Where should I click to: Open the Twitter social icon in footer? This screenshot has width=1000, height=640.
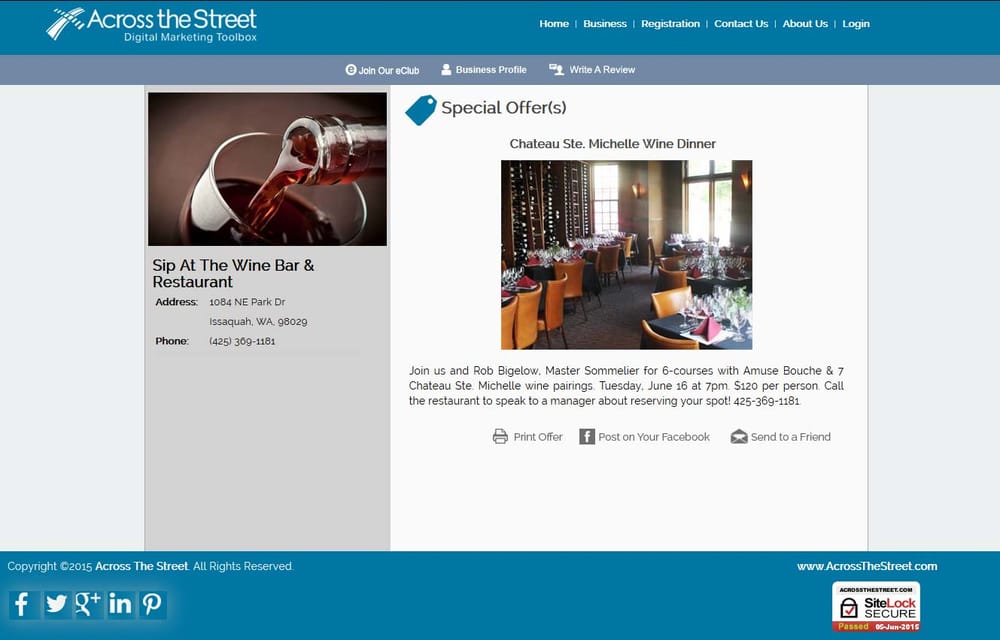click(x=56, y=604)
